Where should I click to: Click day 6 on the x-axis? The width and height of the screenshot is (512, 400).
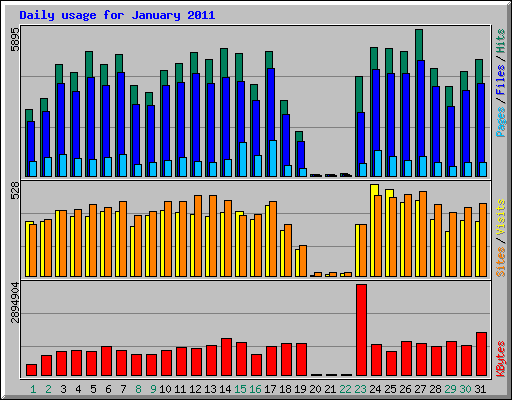point(108,389)
